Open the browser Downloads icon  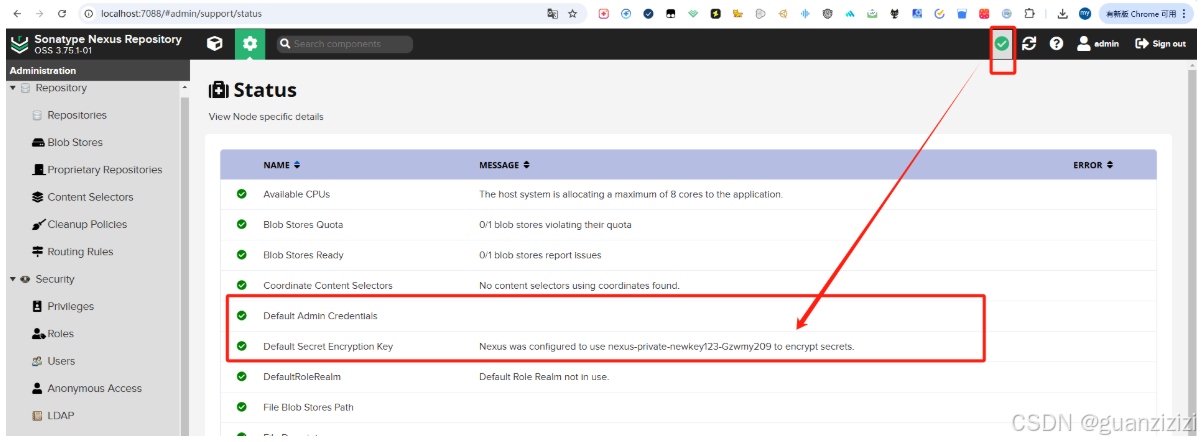coord(1063,14)
